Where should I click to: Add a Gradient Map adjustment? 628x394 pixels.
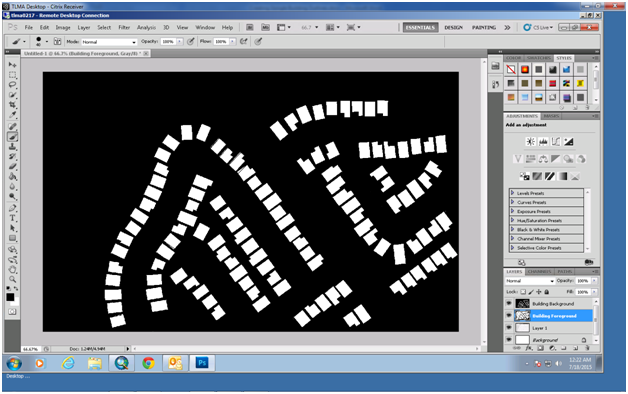(563, 176)
